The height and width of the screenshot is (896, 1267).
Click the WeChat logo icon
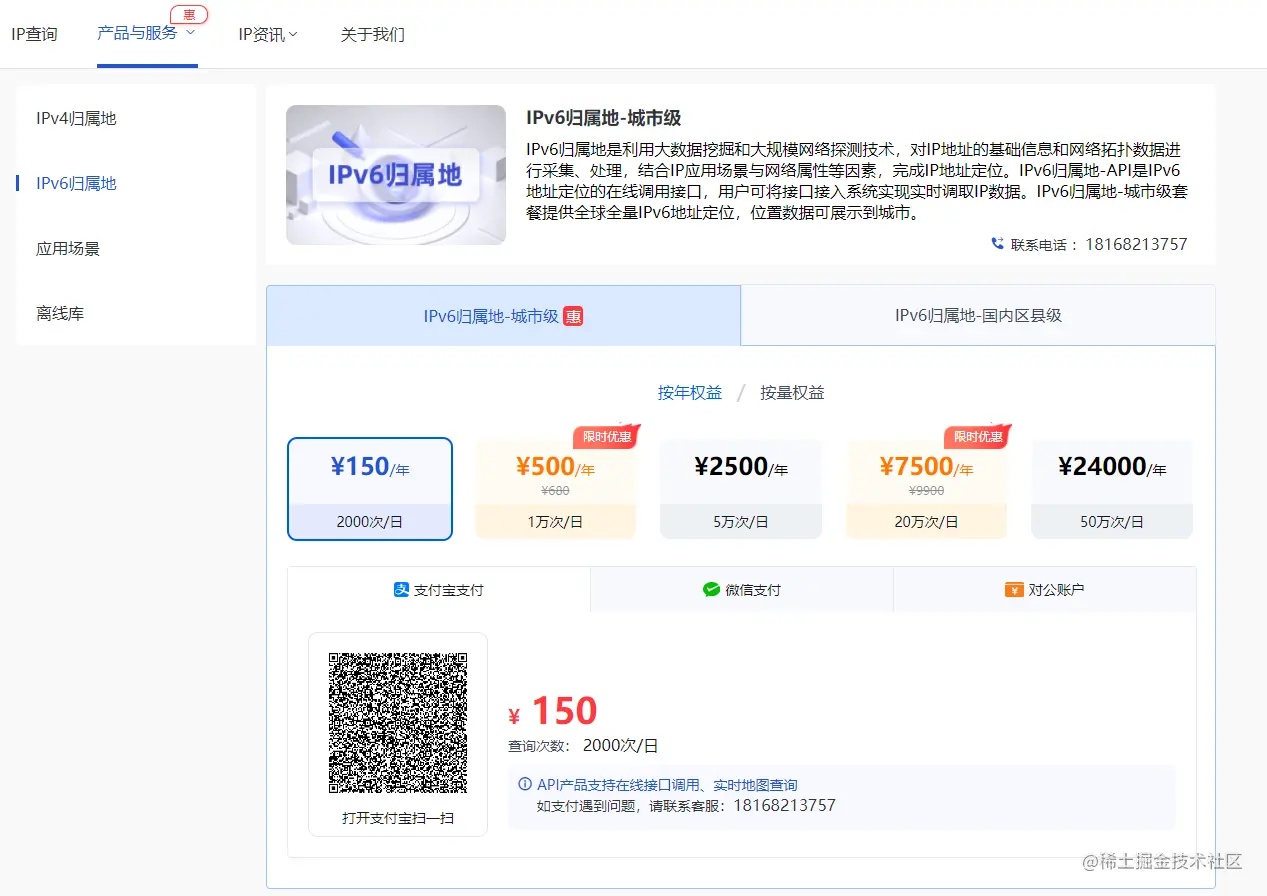click(x=711, y=590)
